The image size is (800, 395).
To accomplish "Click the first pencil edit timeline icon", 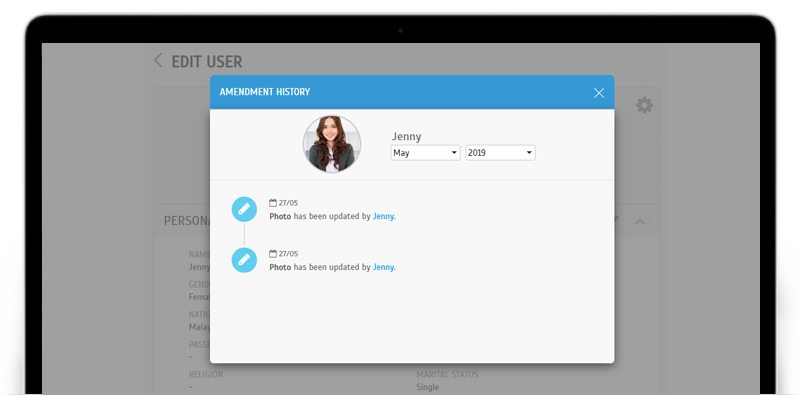I will (244, 209).
